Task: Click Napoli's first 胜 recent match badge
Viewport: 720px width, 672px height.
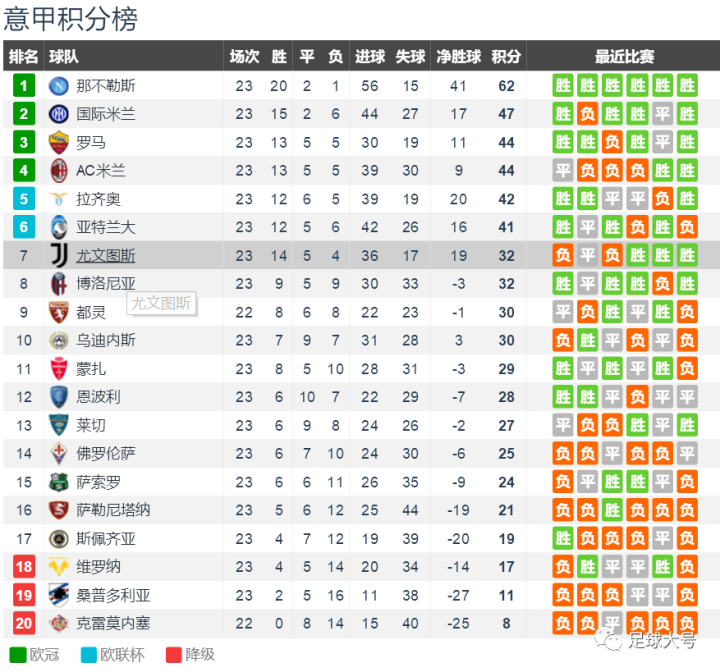Action: pos(563,86)
